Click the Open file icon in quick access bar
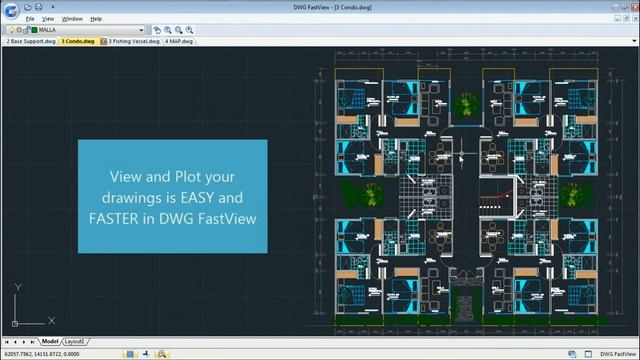Screen dimensions: 640x360 click(28, 7)
